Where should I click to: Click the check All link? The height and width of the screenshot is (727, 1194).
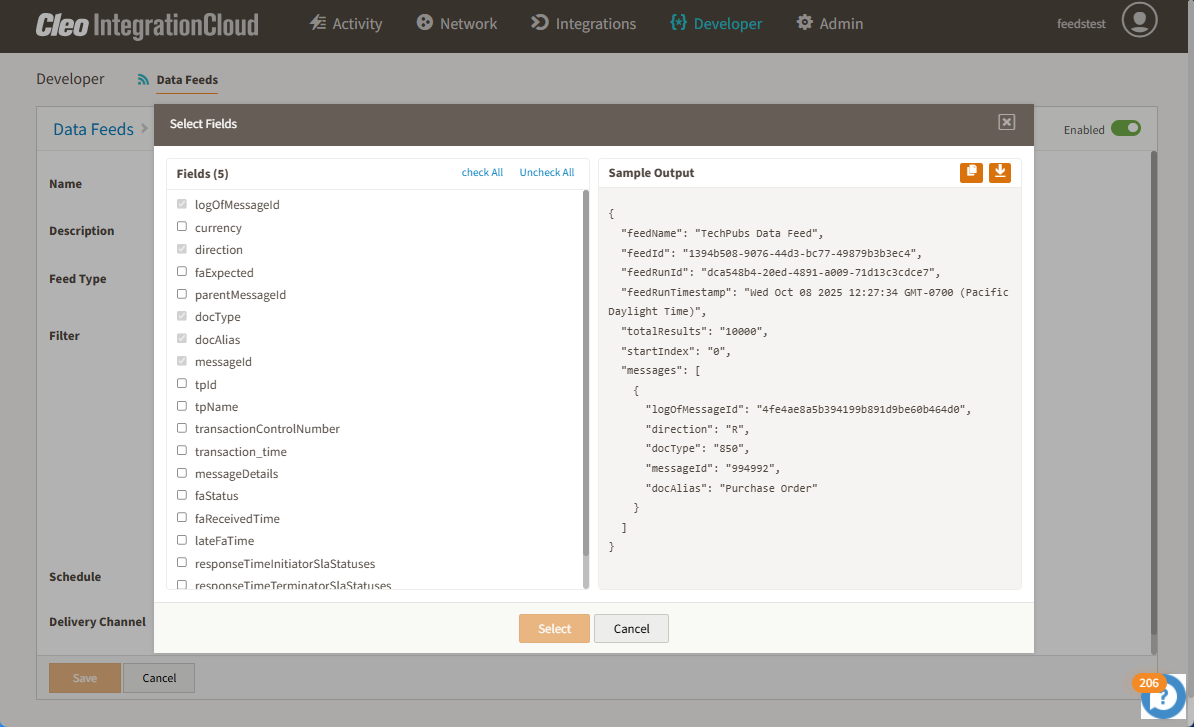coord(482,171)
